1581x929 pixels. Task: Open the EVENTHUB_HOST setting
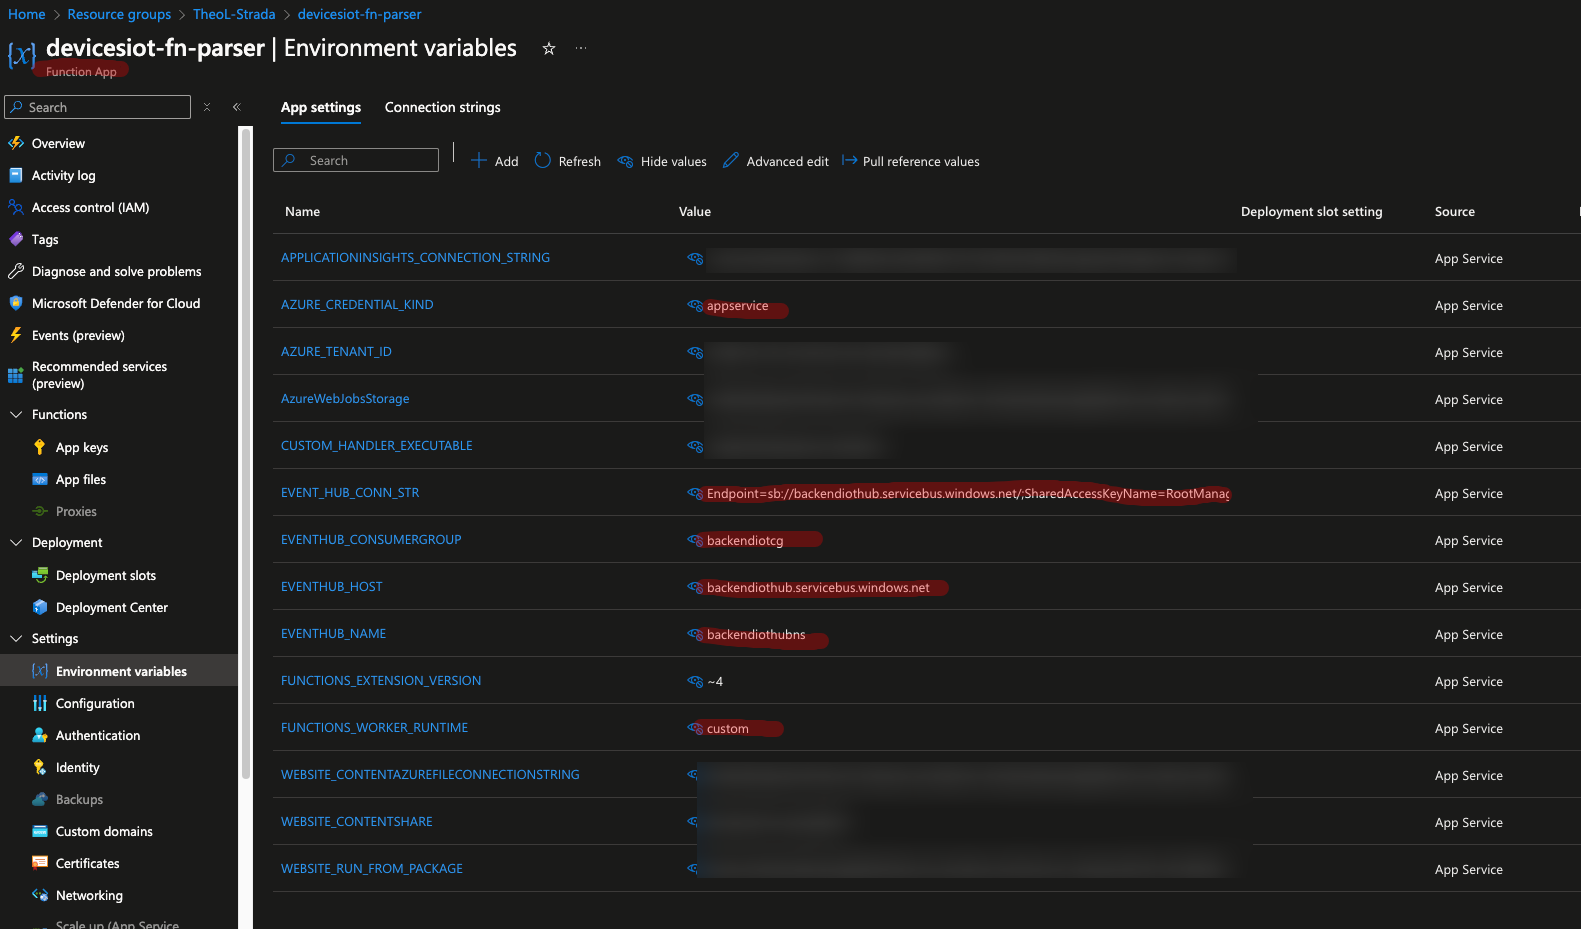[x=332, y=587]
